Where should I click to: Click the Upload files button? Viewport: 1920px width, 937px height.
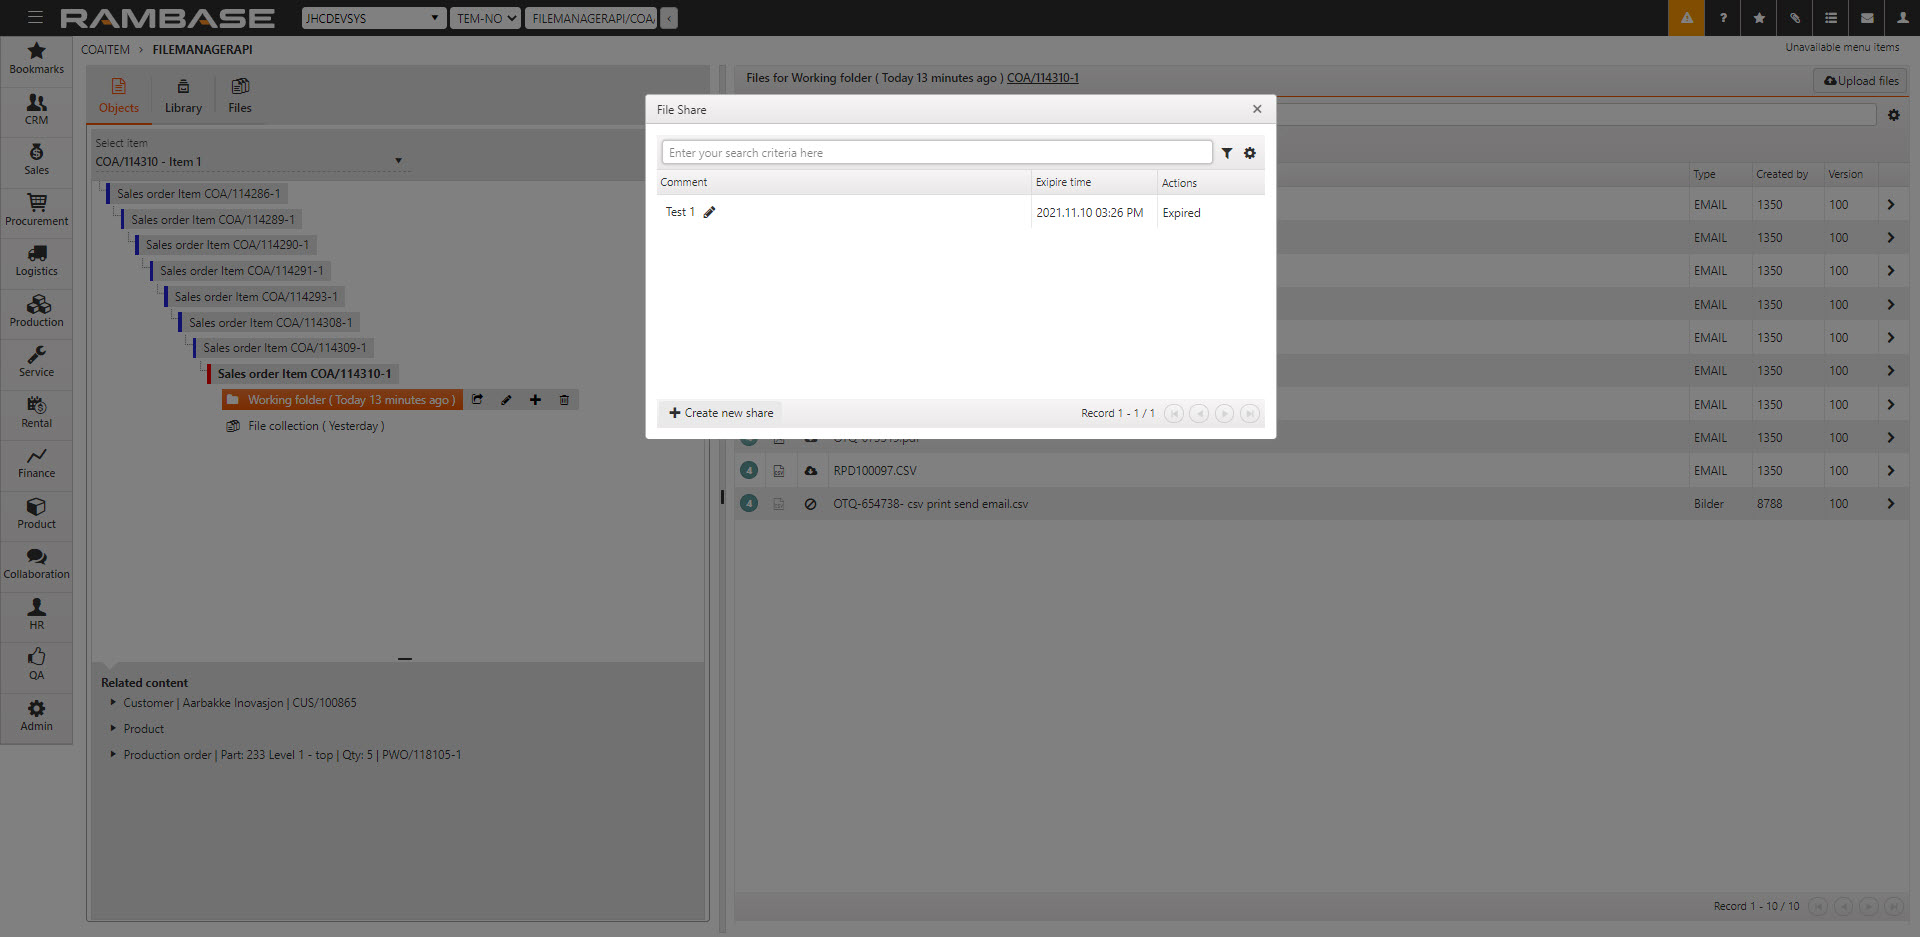coord(1860,81)
